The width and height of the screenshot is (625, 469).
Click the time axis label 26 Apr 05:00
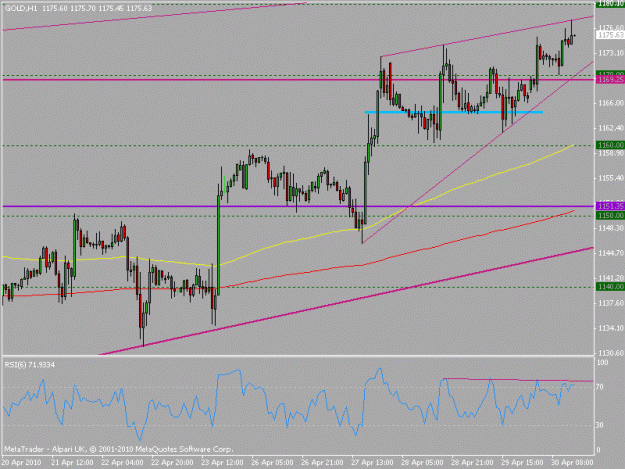click(x=272, y=463)
